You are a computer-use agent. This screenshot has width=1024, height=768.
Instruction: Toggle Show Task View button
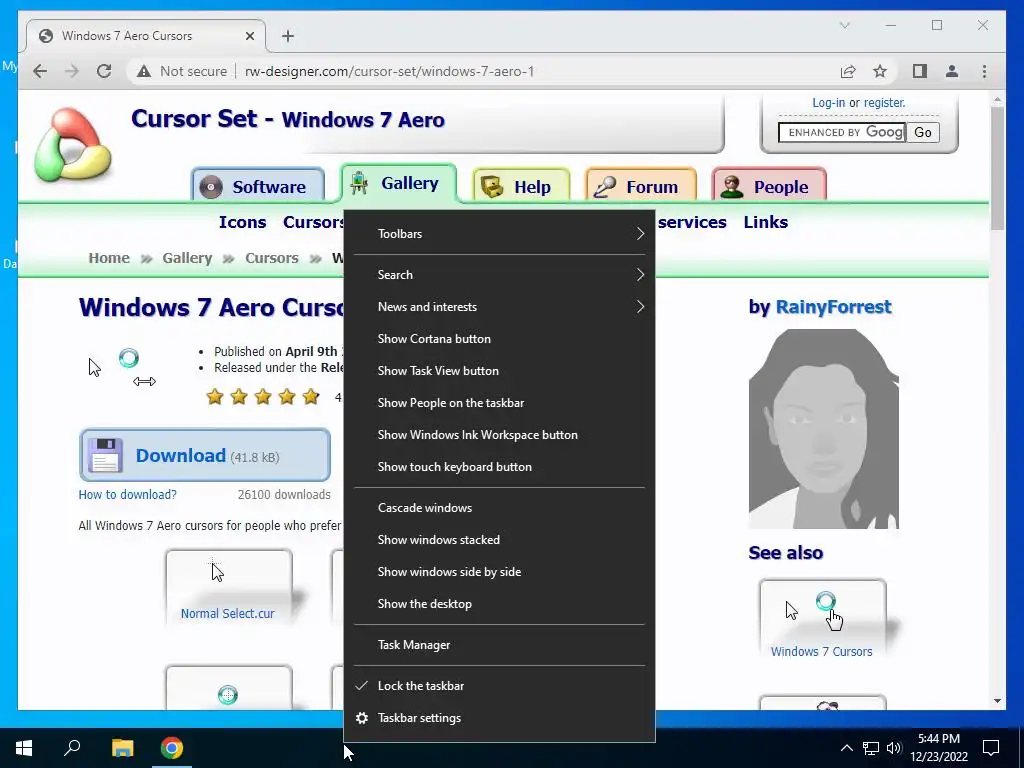click(499, 371)
